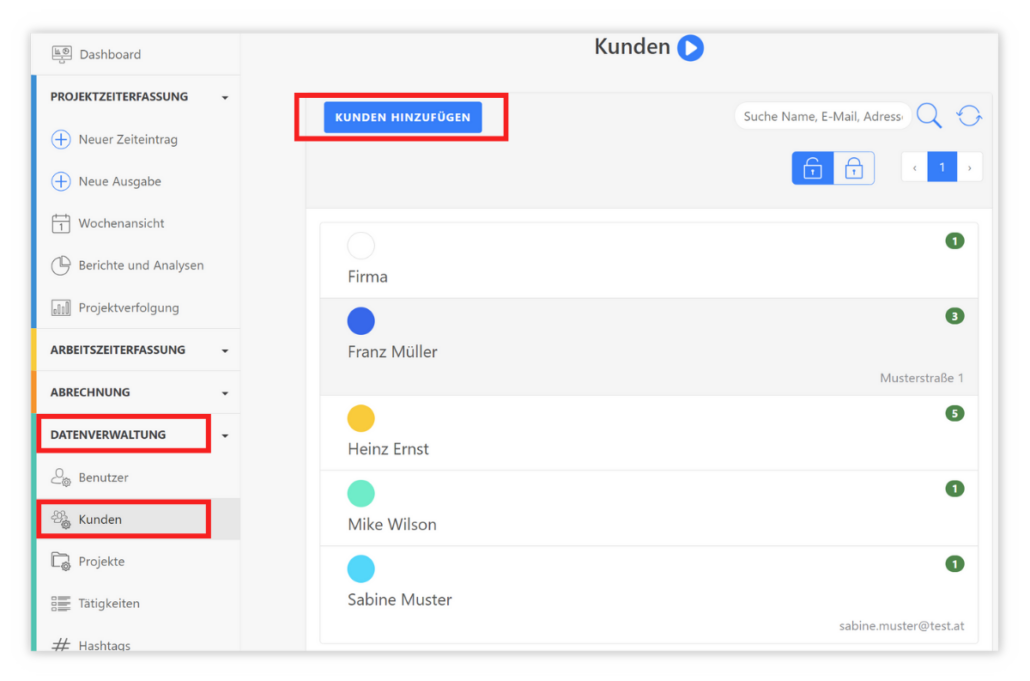This screenshot has width=1030, height=681.
Task: Expand the Abrechnung section
Action: click(225, 393)
